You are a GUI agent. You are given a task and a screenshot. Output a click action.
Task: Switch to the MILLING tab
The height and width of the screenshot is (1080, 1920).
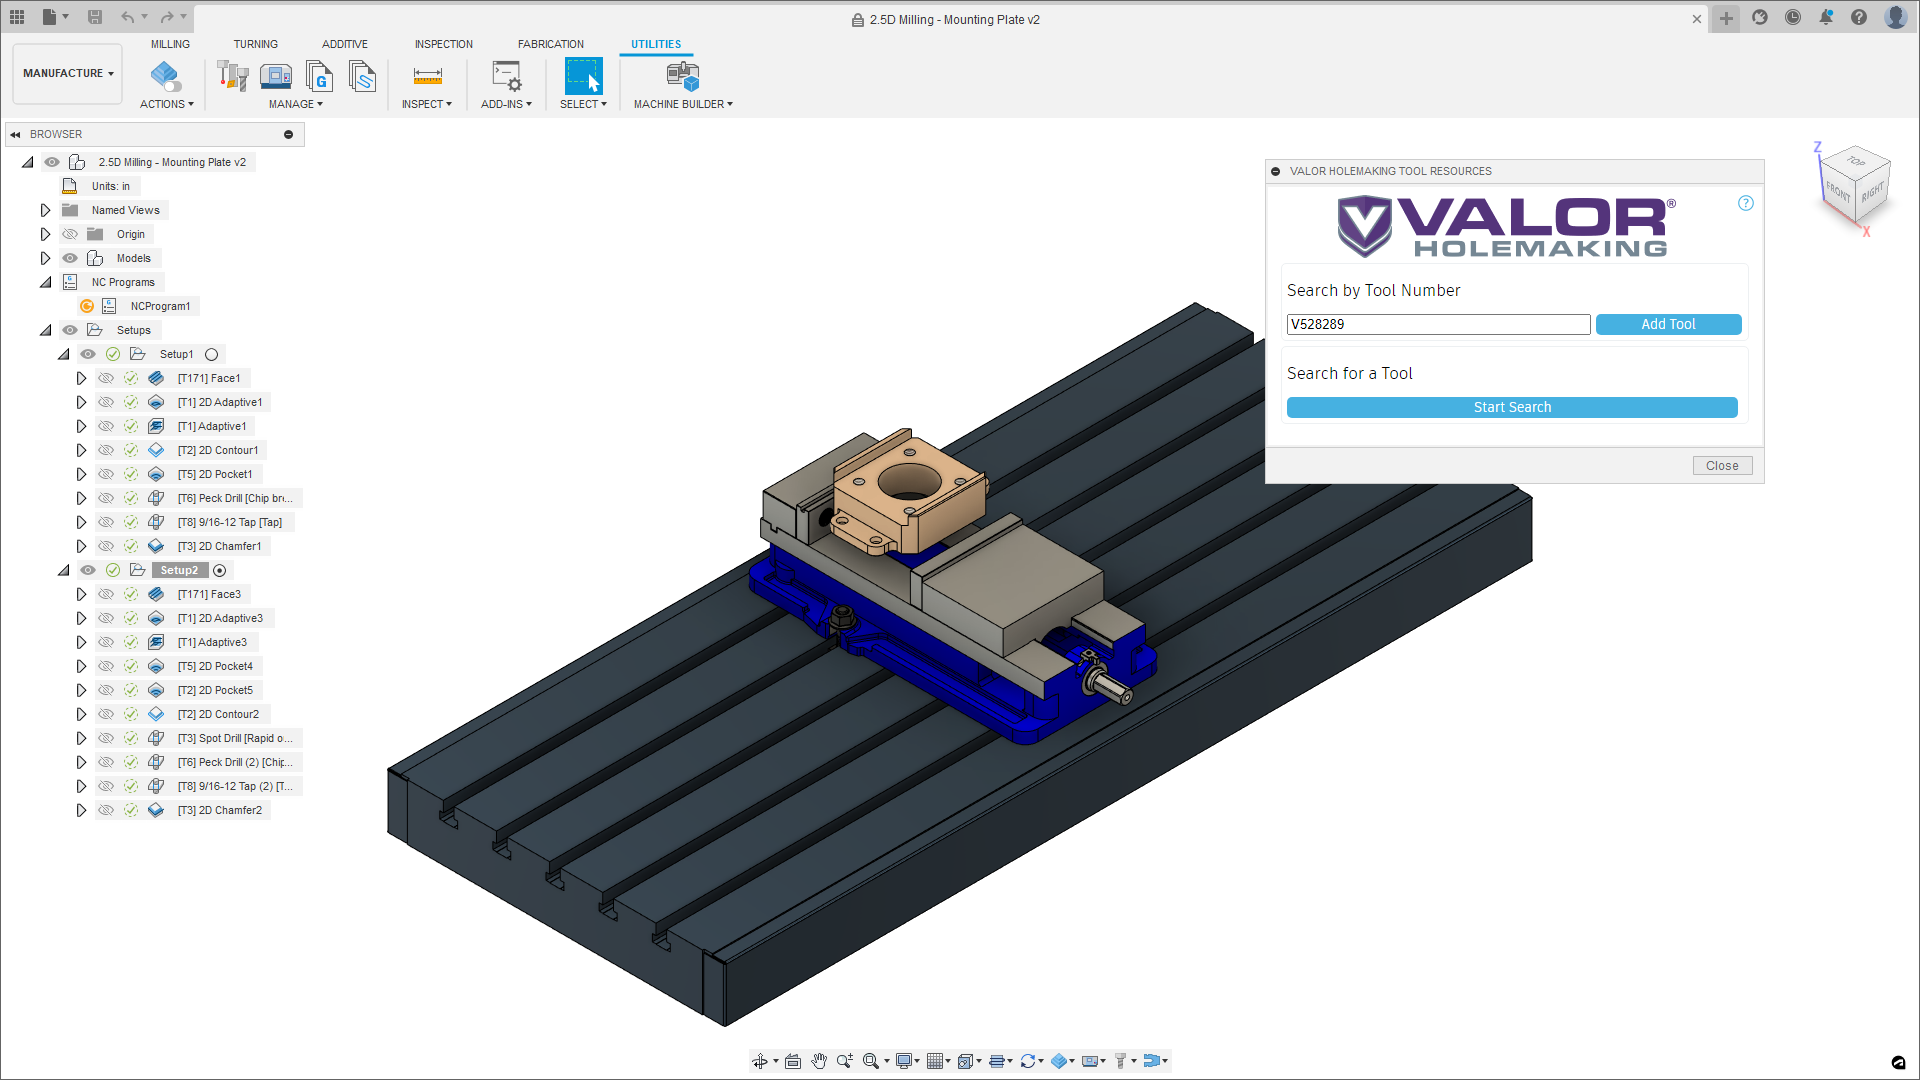170,44
